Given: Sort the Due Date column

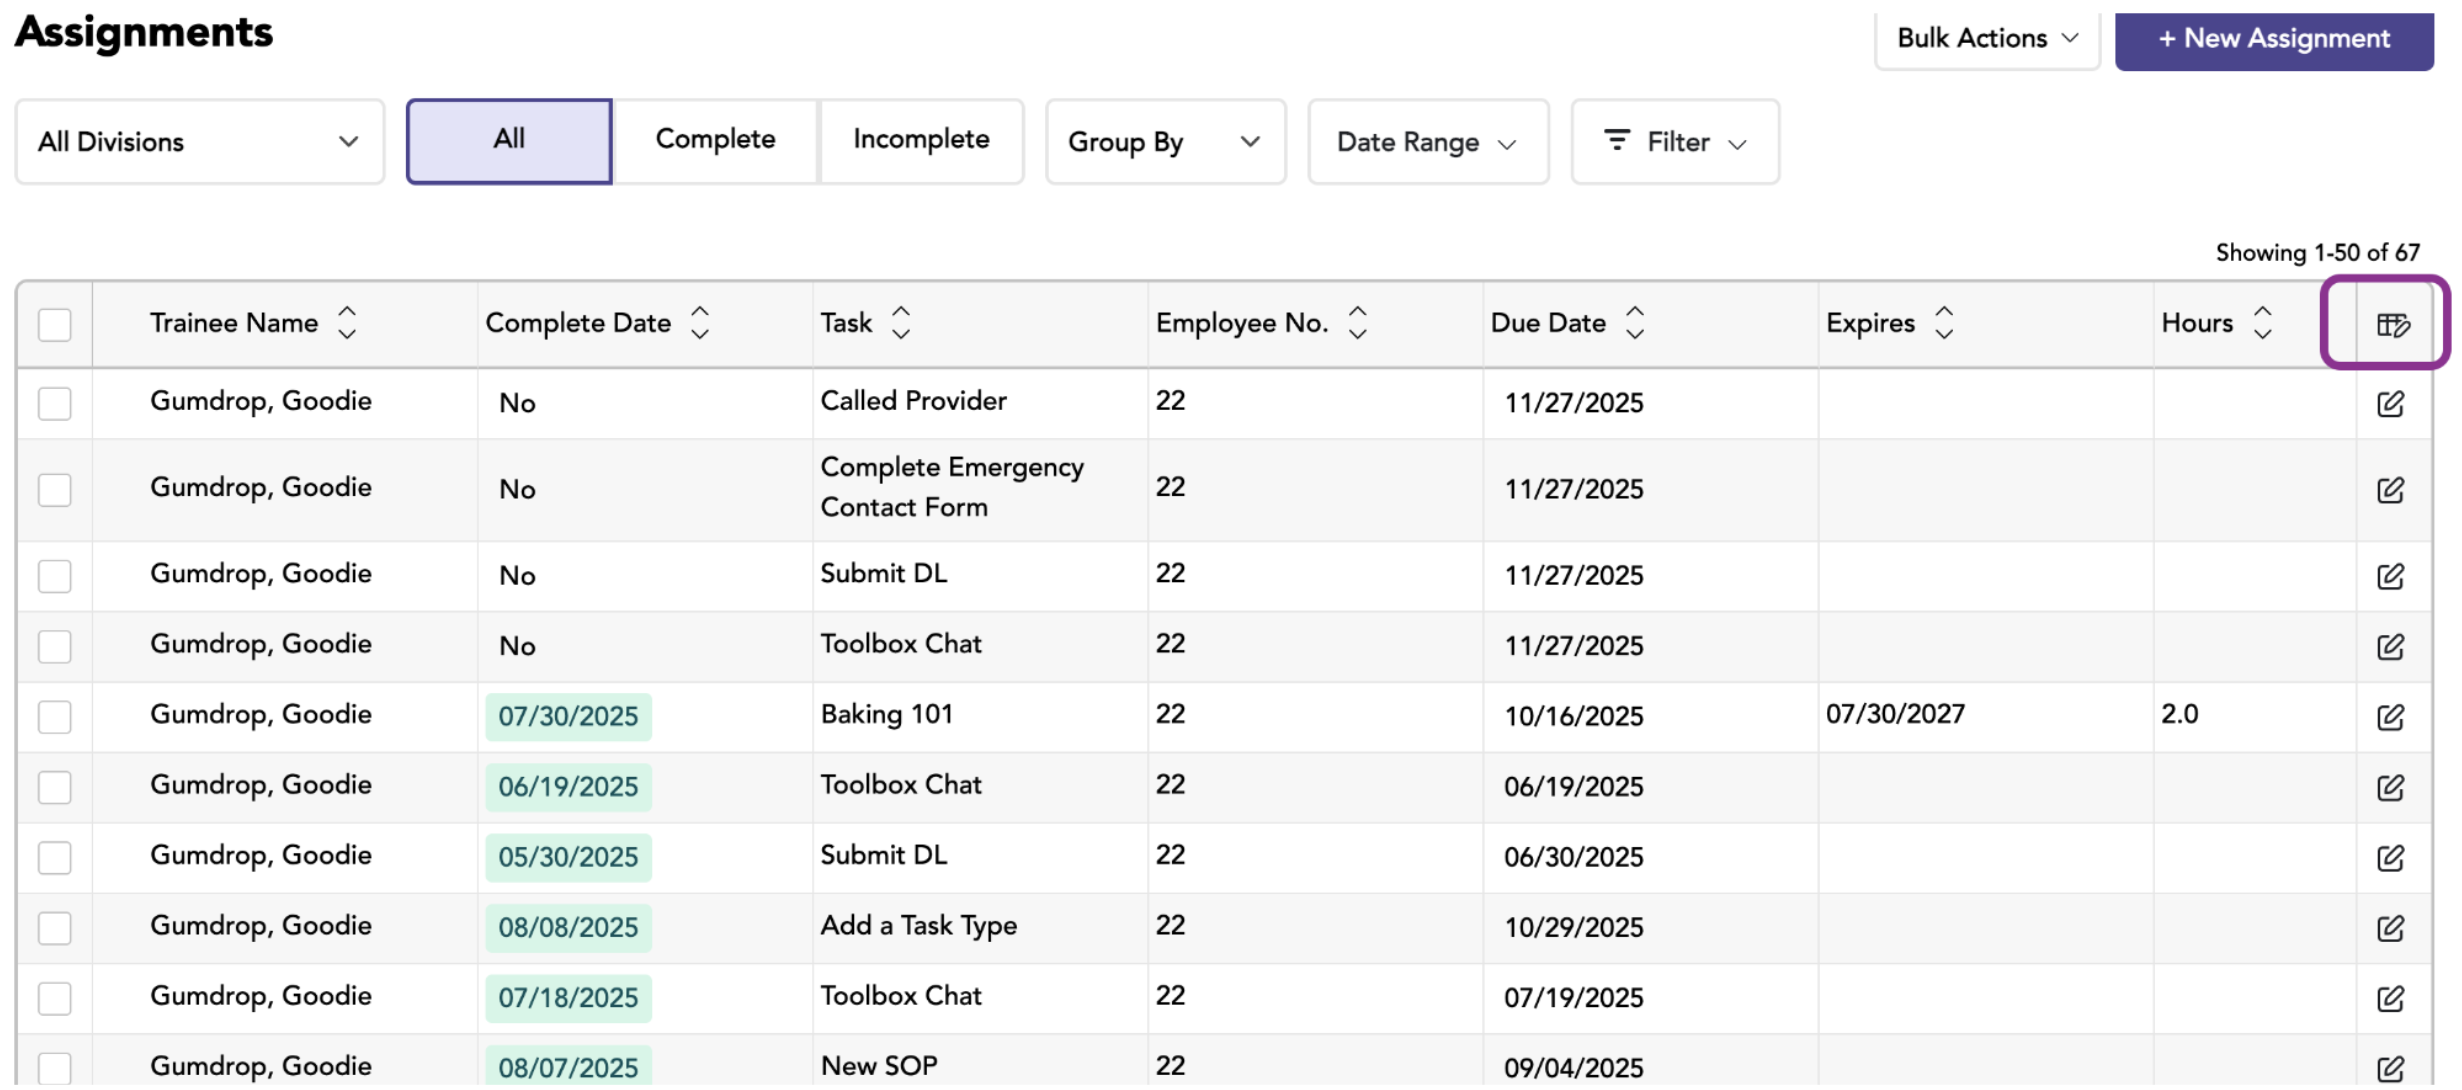Looking at the screenshot, I should (x=1634, y=323).
